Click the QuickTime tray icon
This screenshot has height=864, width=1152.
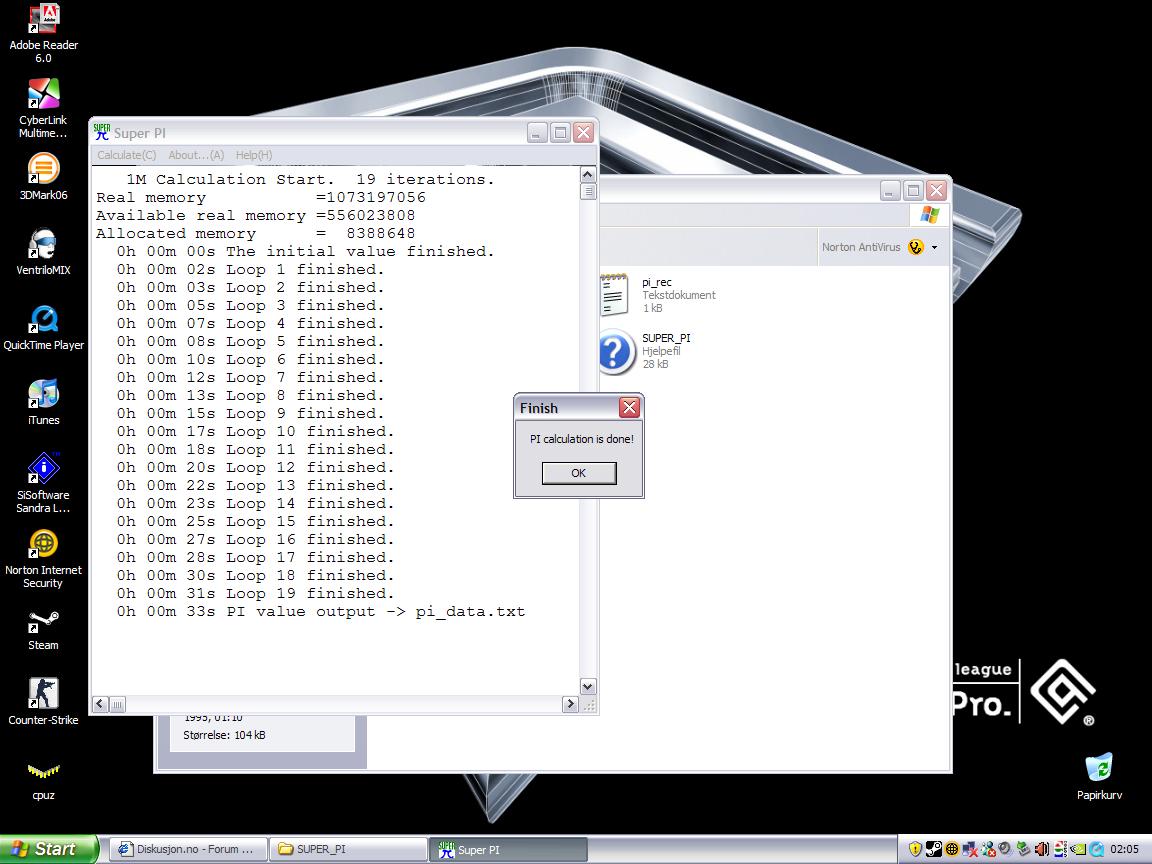[1096, 849]
